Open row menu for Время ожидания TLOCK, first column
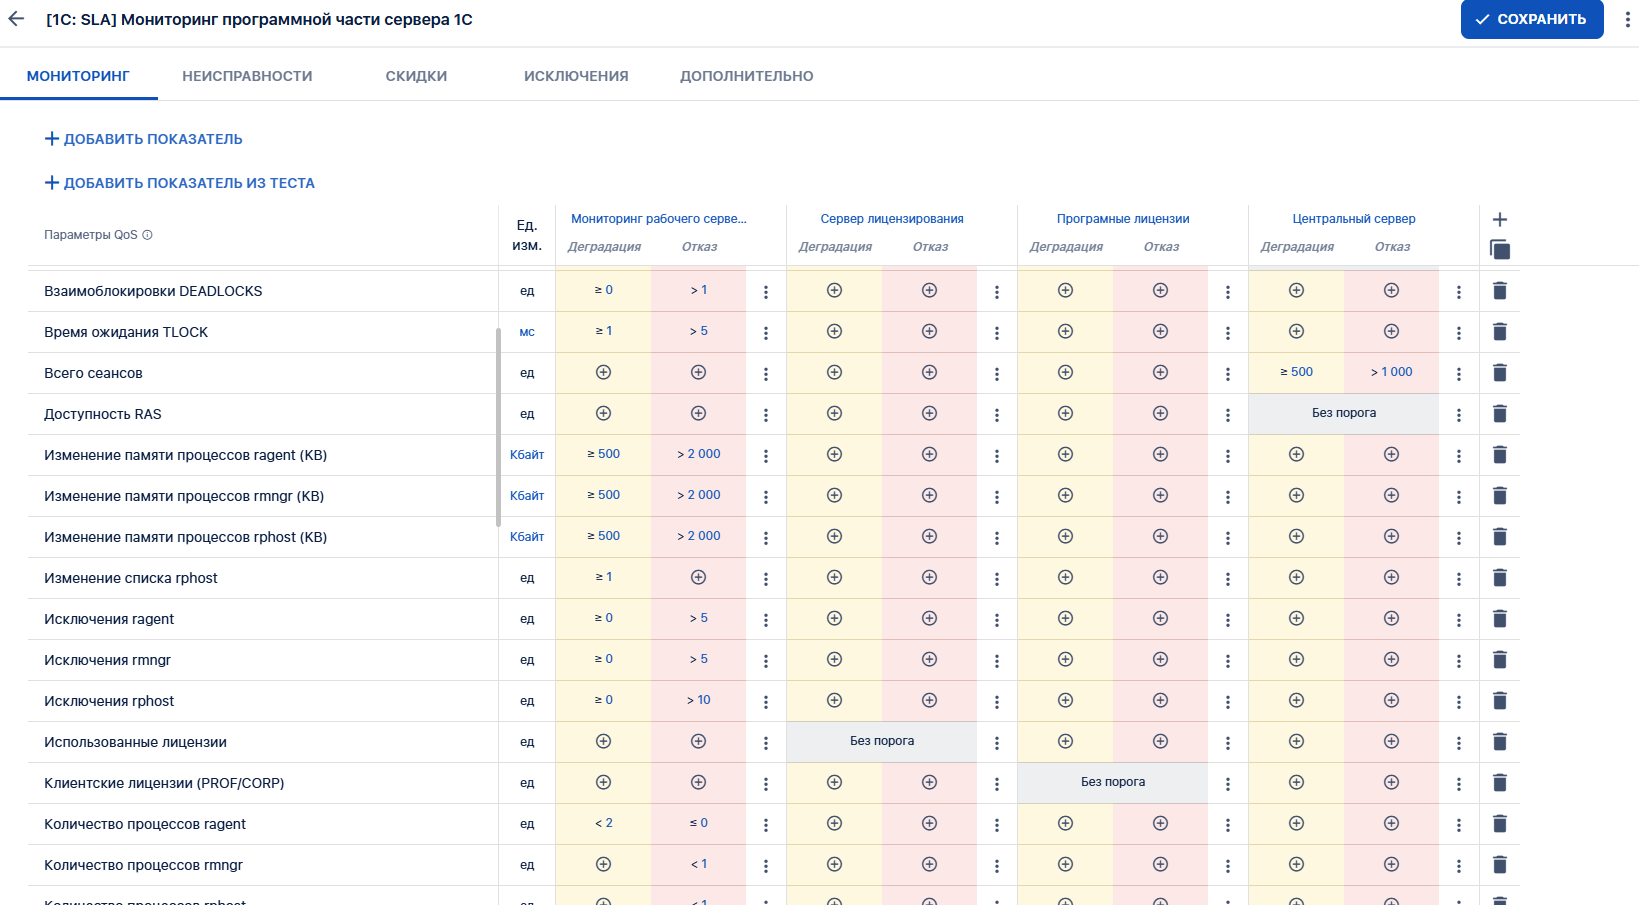The width and height of the screenshot is (1639, 916). click(766, 333)
